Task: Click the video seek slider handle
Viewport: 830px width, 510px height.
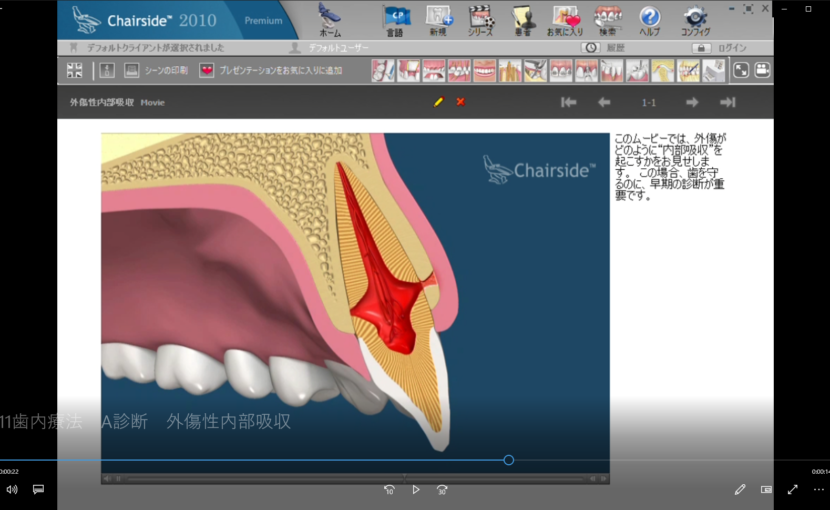Action: (x=509, y=460)
